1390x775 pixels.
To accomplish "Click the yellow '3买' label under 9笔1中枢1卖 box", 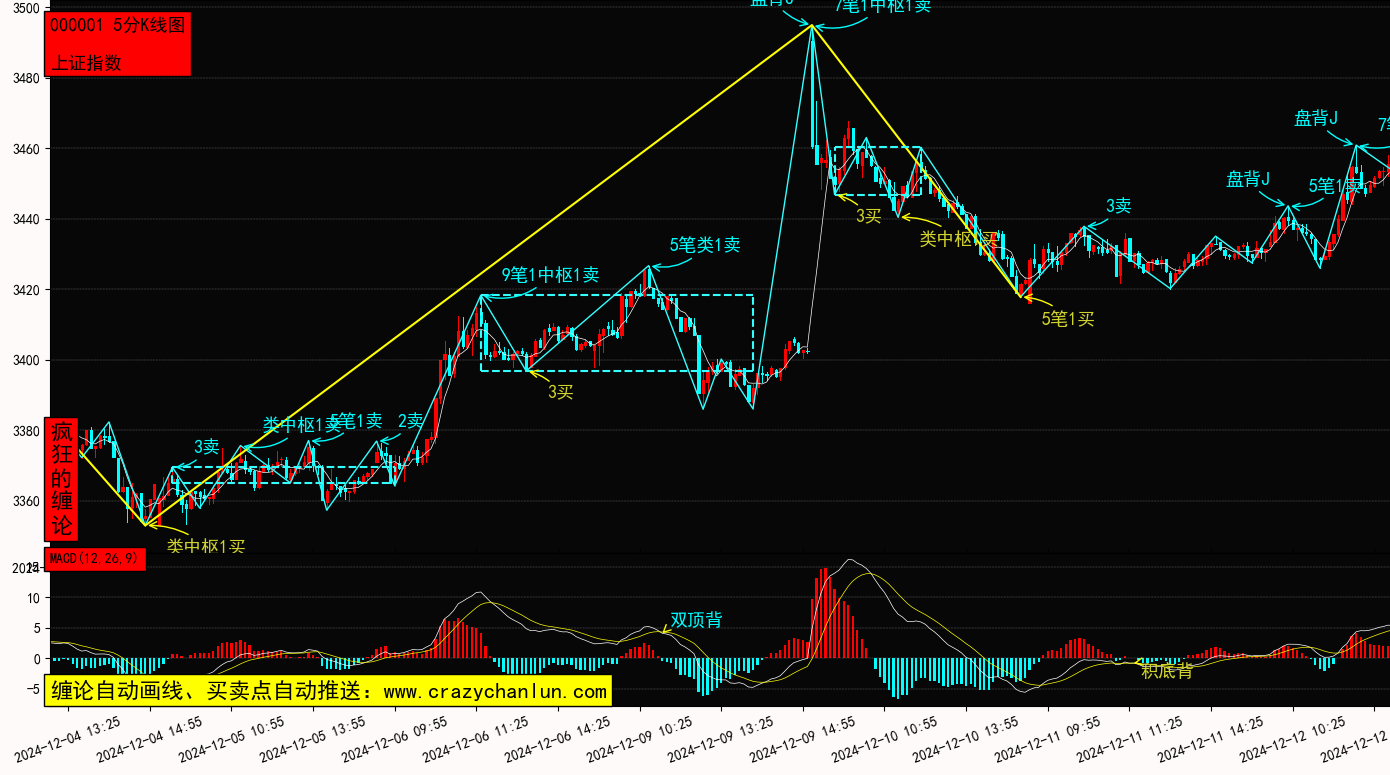I will tap(561, 392).
